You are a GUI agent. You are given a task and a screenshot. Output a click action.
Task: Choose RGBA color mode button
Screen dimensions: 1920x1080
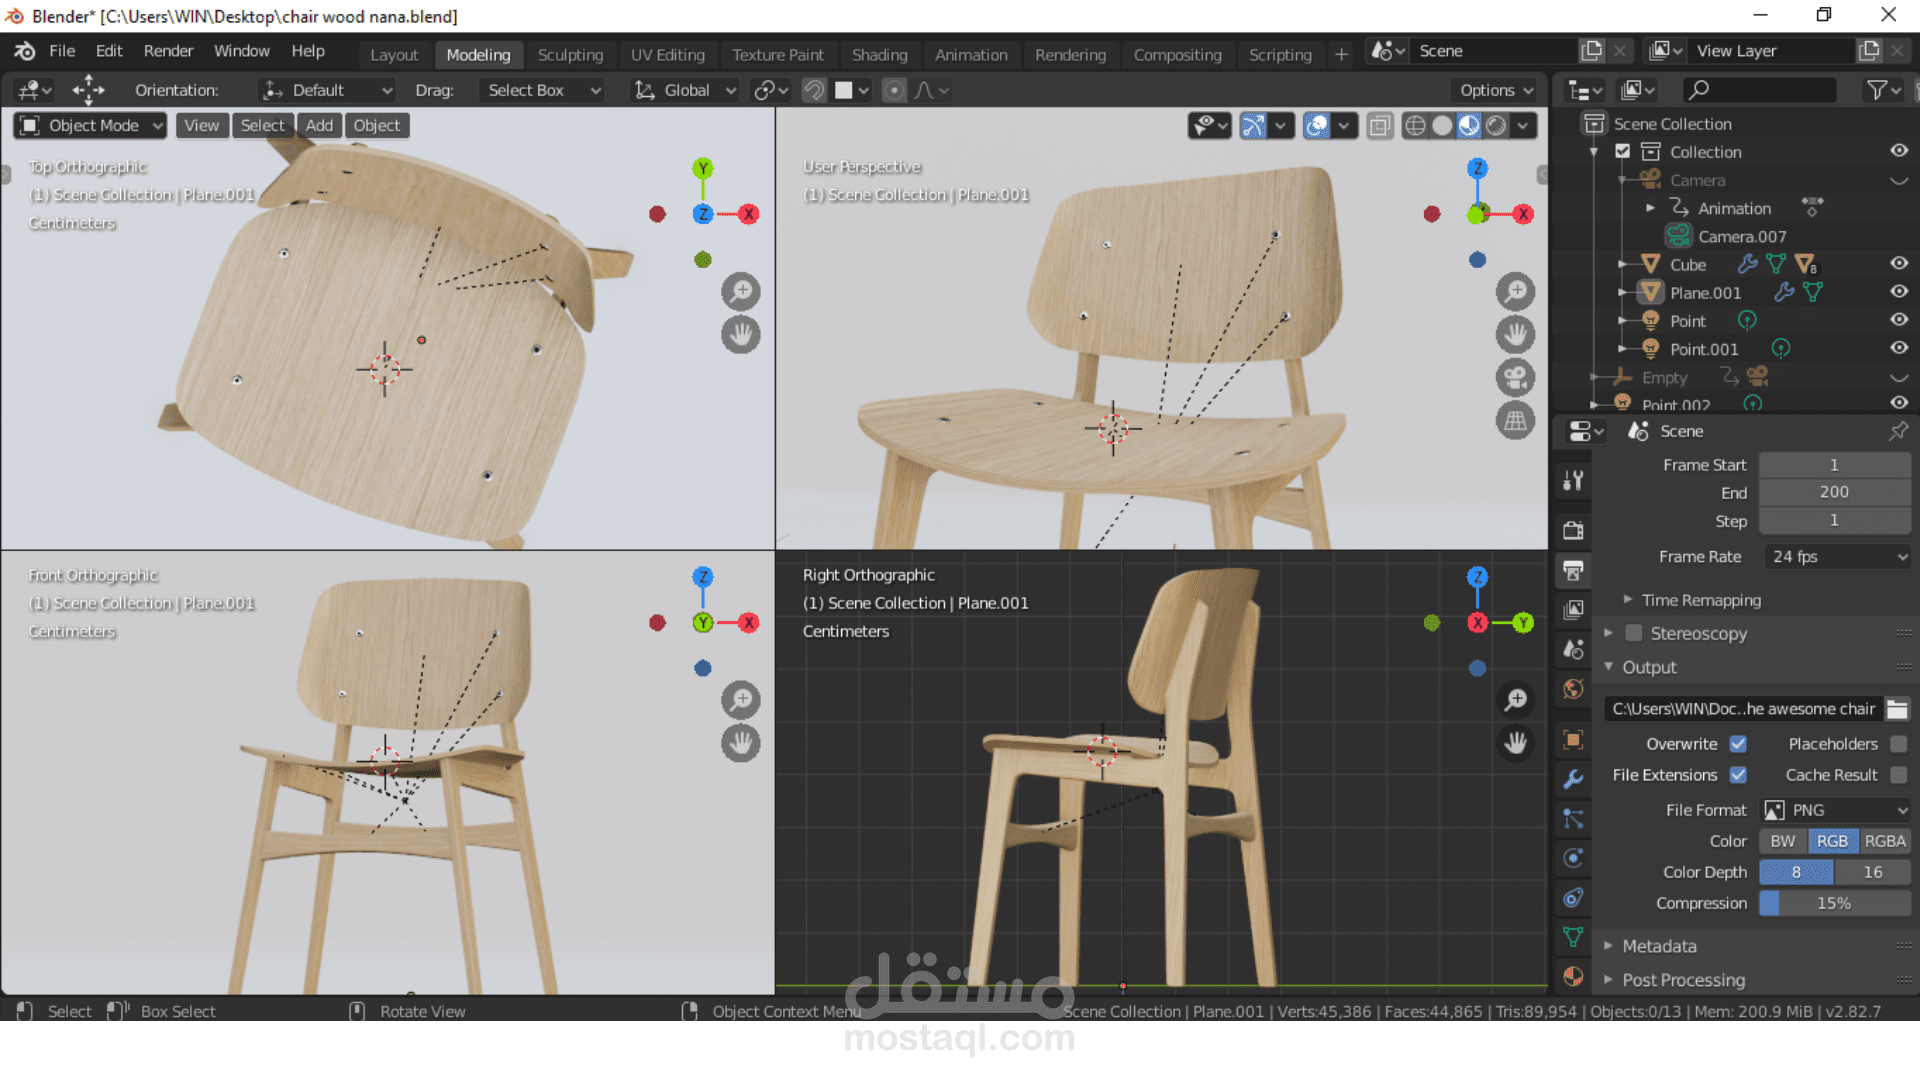tap(1884, 841)
